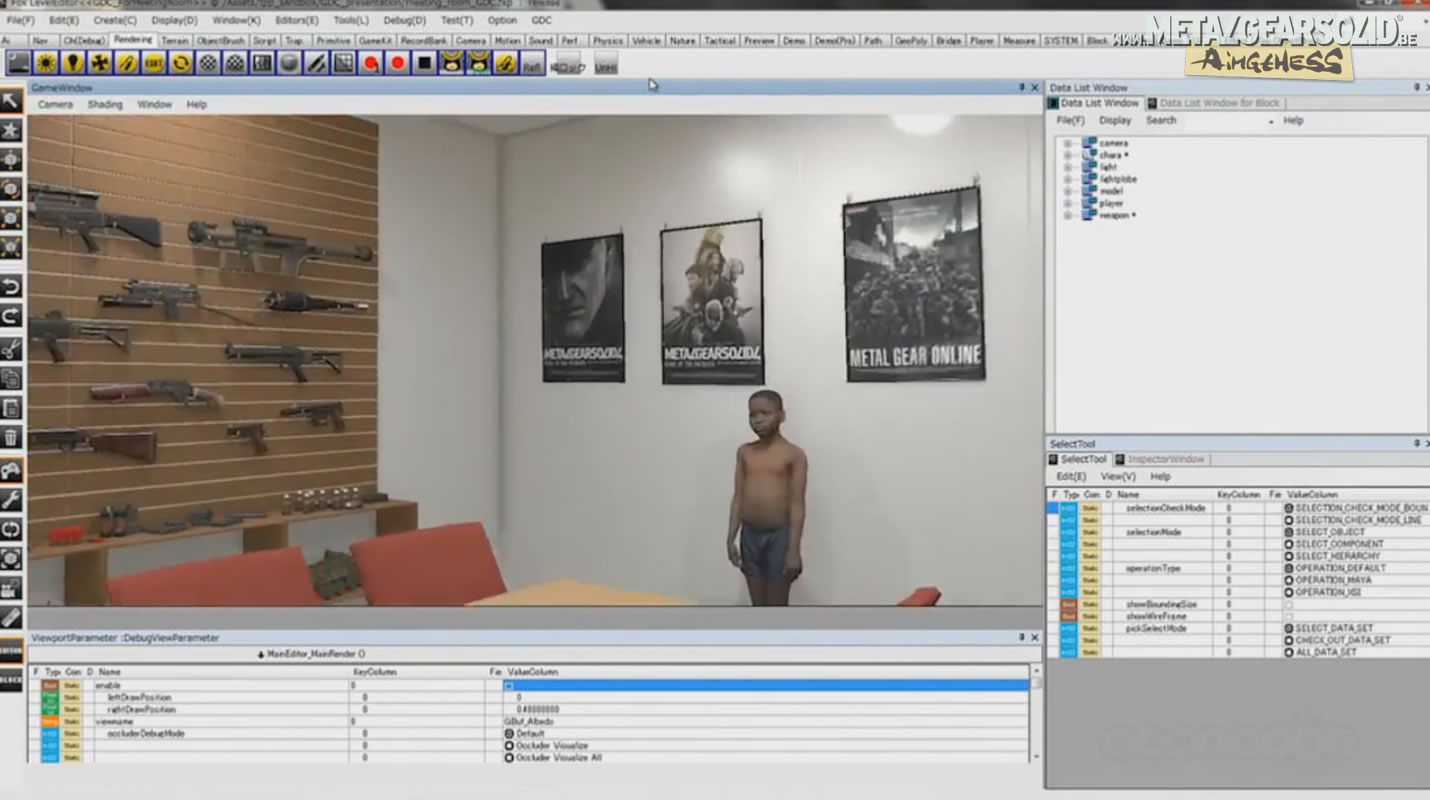Select the OPERATION_XSI radio option
The image size is (1430, 800).
tap(1289, 592)
